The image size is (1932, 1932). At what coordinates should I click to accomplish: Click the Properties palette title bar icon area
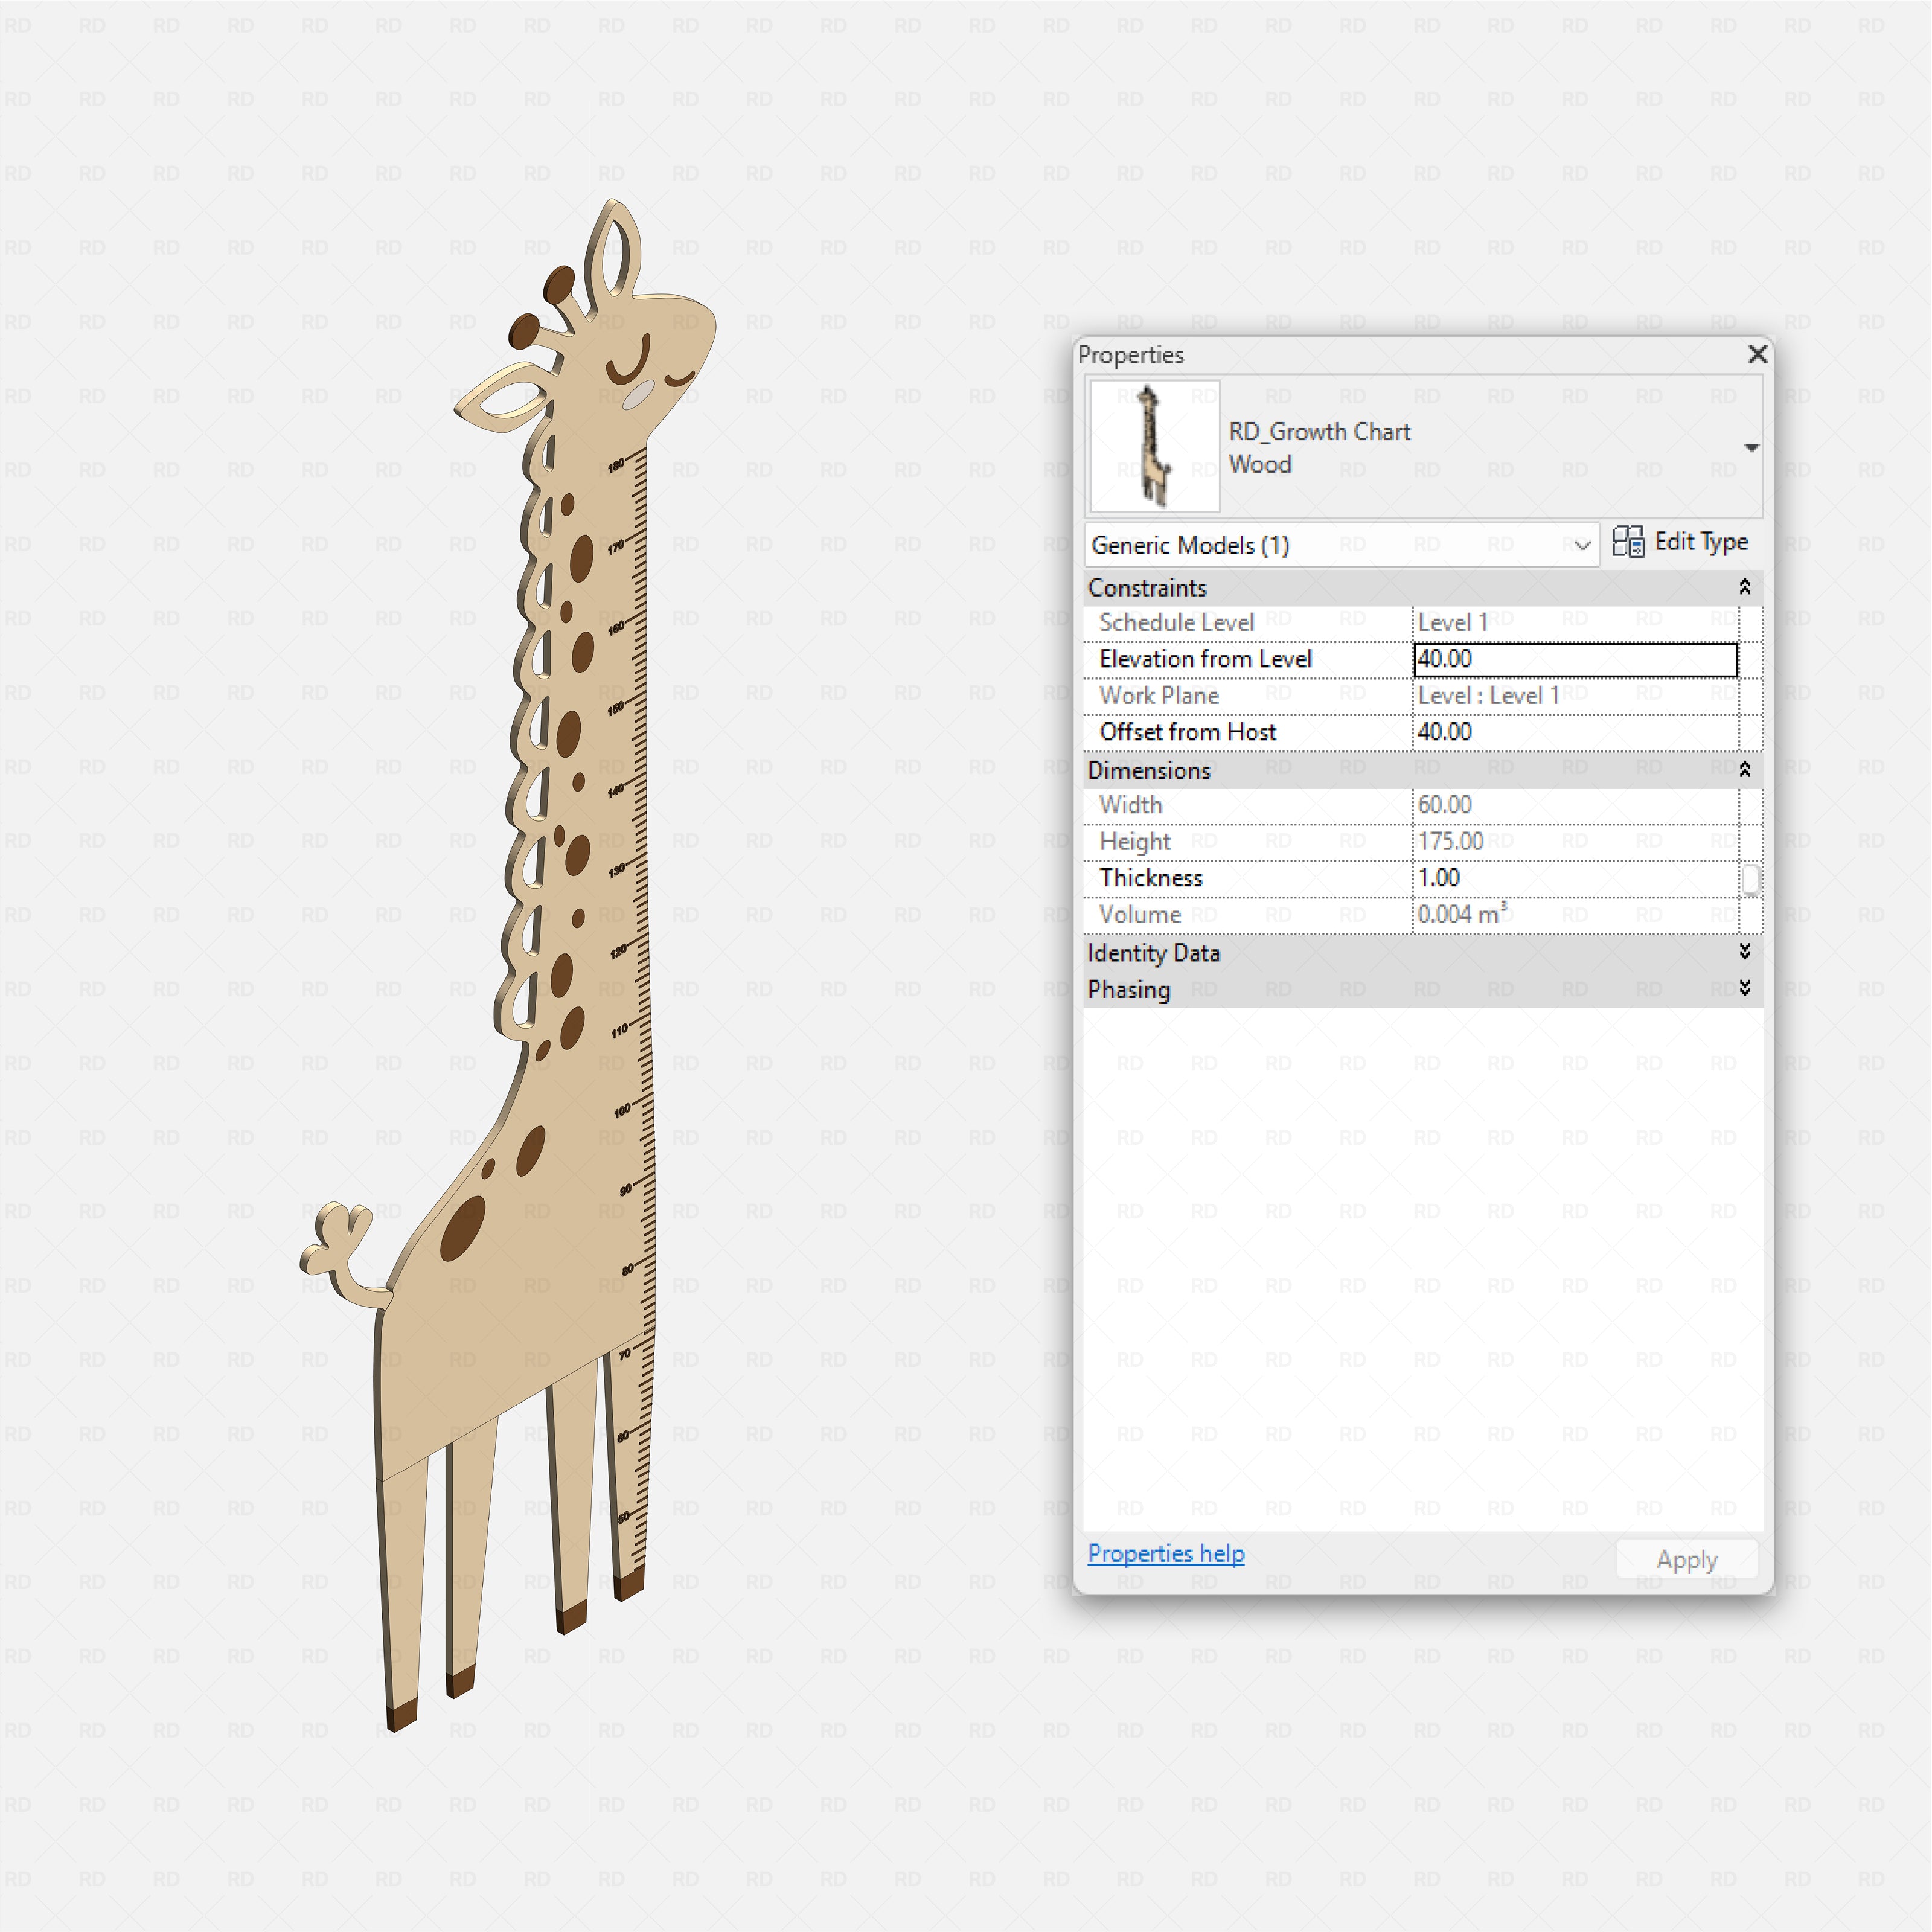coord(1131,355)
